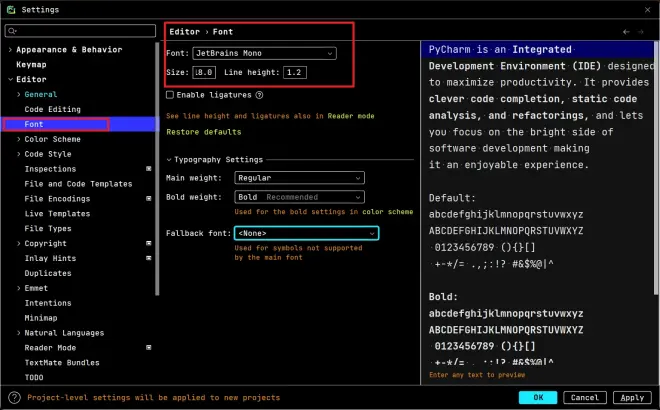Expand the Color Scheme node arrow
Image resolution: width=660 pixels, height=410 pixels.
(19, 139)
